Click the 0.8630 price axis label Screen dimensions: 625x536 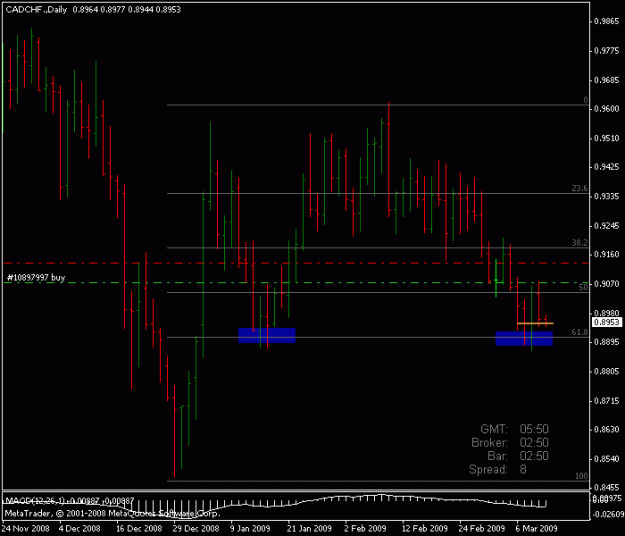pyautogui.click(x=607, y=430)
